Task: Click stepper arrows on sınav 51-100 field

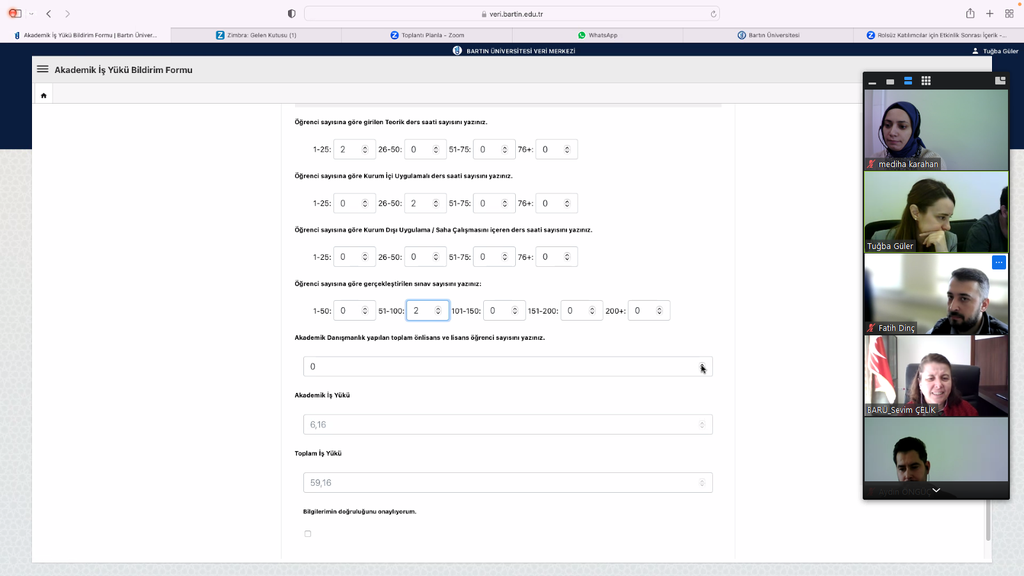Action: [438, 311]
